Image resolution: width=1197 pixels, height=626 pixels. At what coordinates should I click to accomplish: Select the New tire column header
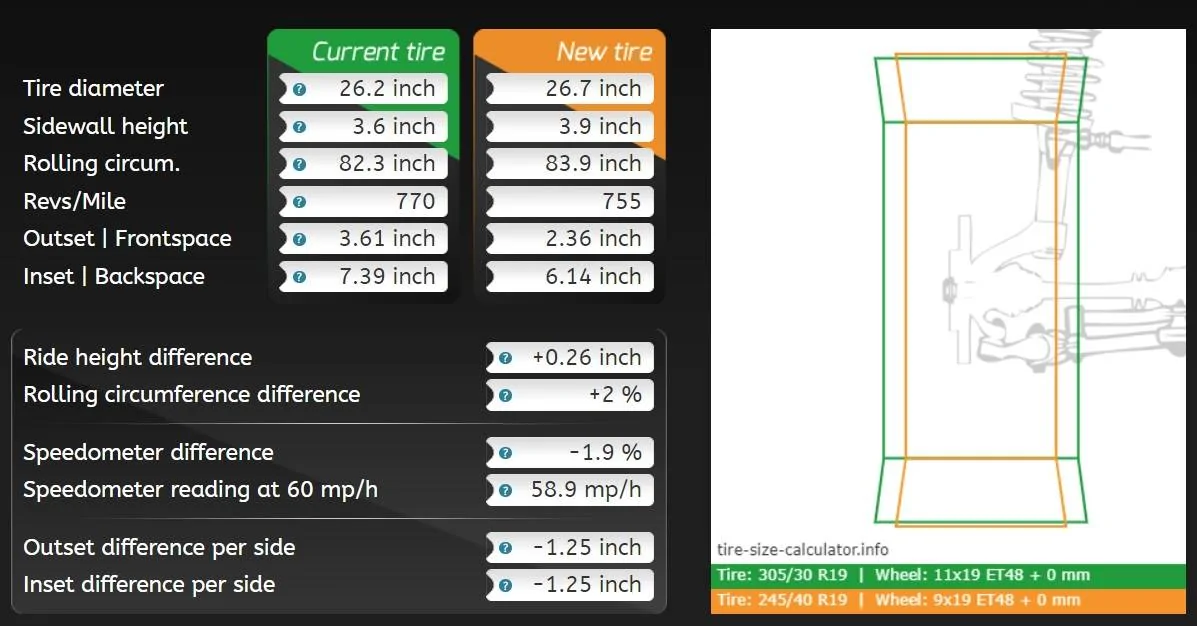[x=604, y=52]
